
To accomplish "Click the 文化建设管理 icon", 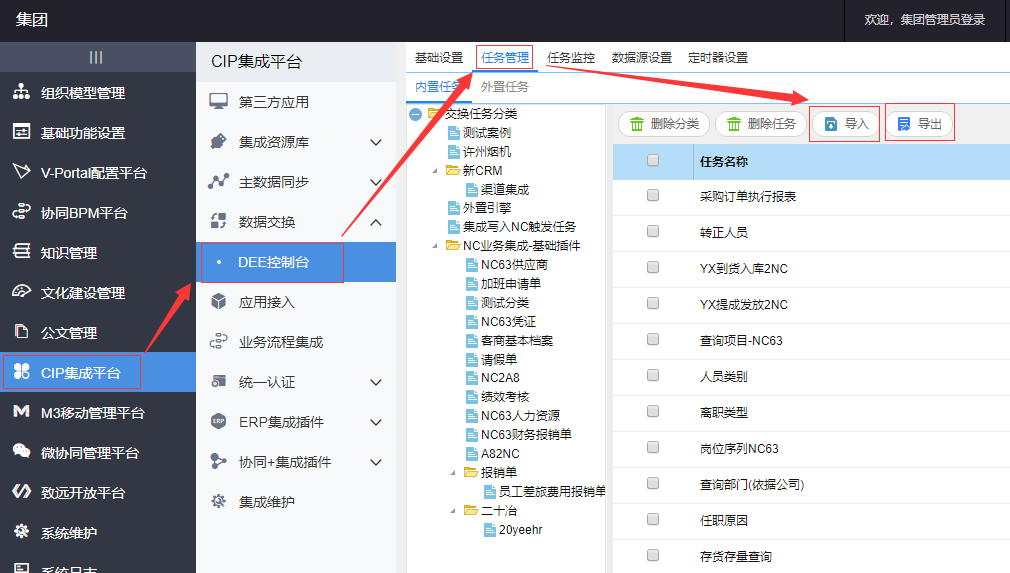I will [x=21, y=292].
